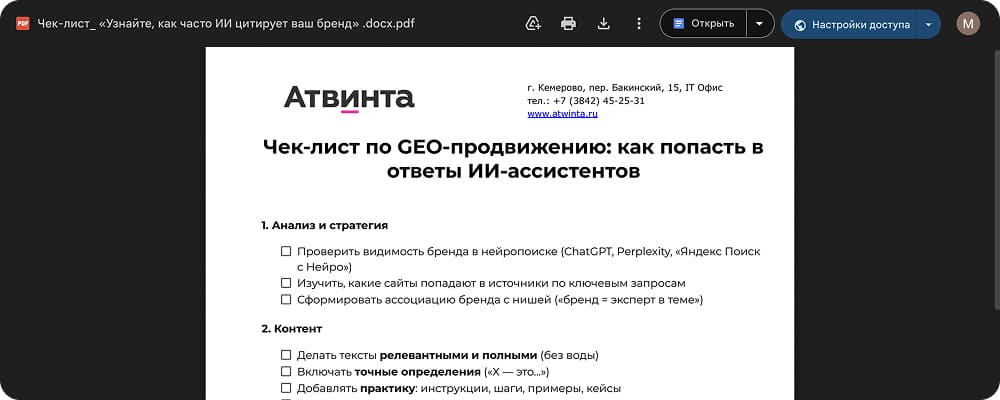This screenshot has height=400, width=1000.
Task: Click the PDF file type icon
Action: (x=22, y=23)
